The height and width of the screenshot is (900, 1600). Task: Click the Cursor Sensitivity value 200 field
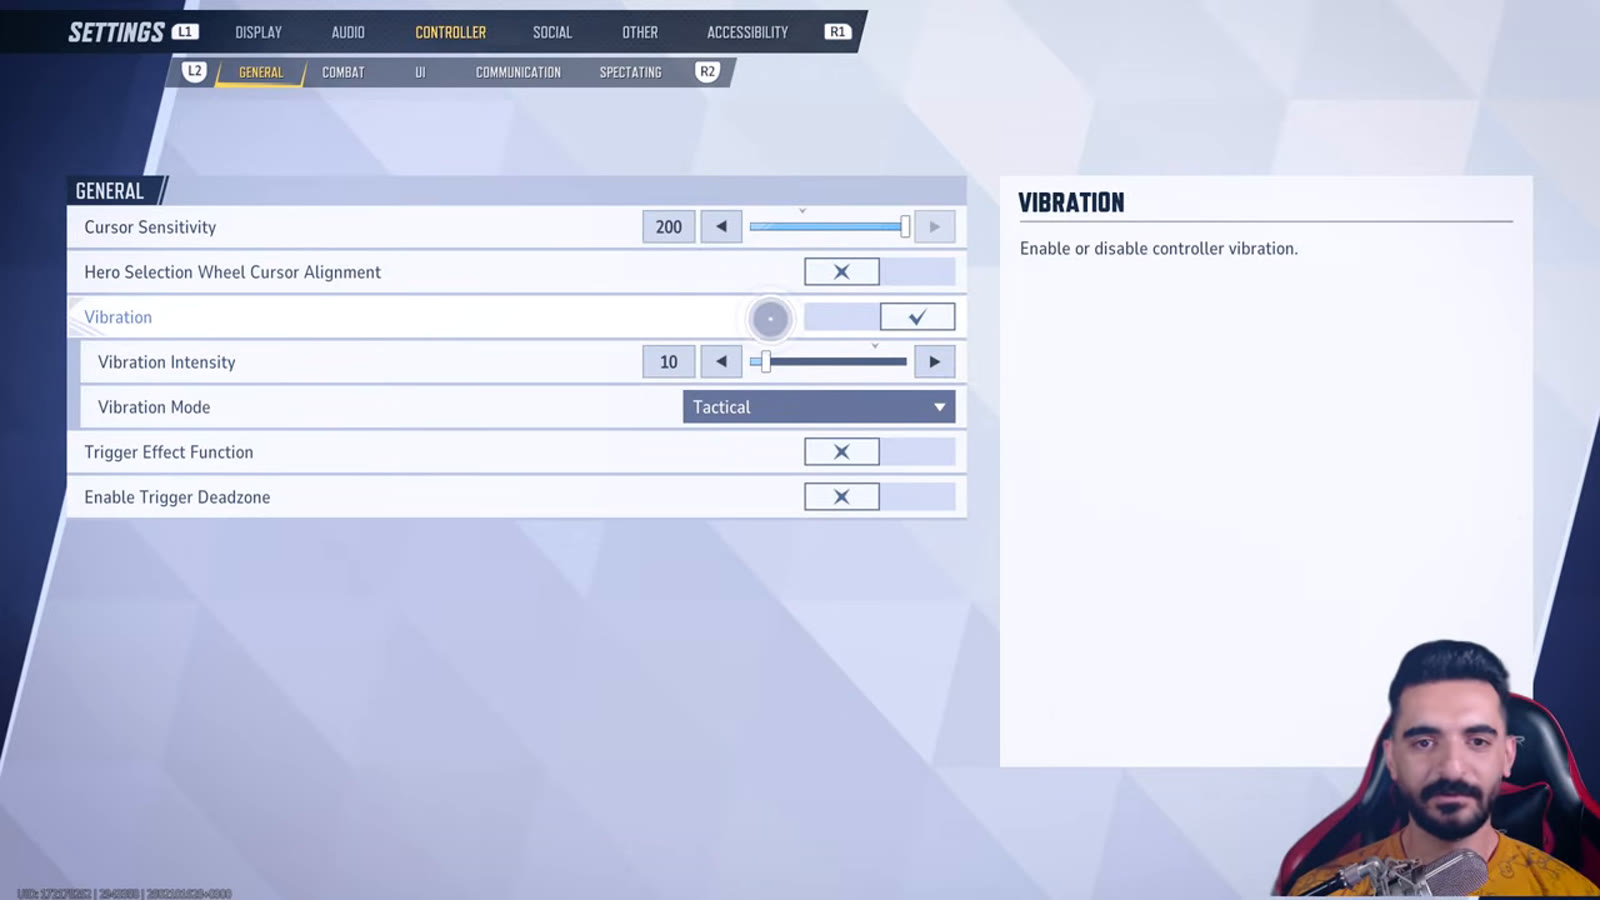pyautogui.click(x=669, y=227)
